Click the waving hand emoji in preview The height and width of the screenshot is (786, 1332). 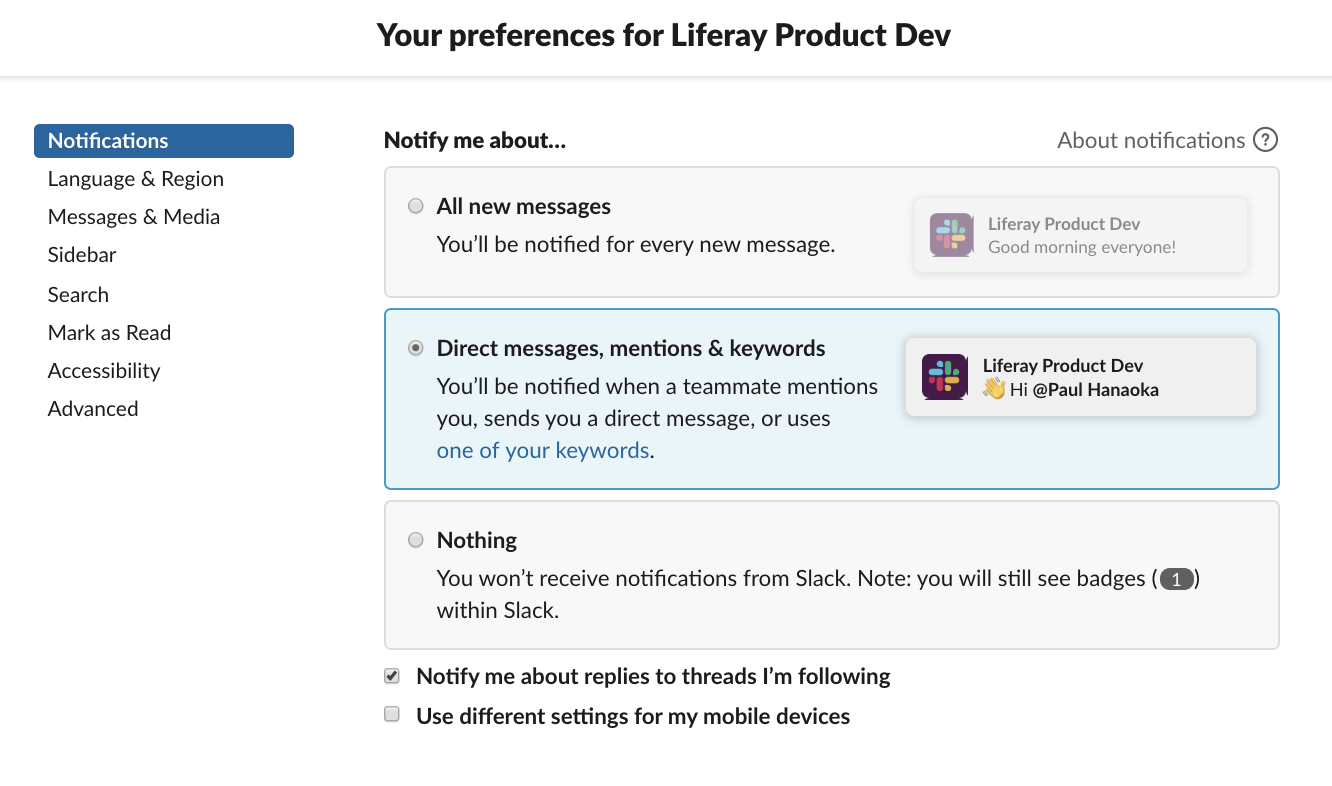993,390
